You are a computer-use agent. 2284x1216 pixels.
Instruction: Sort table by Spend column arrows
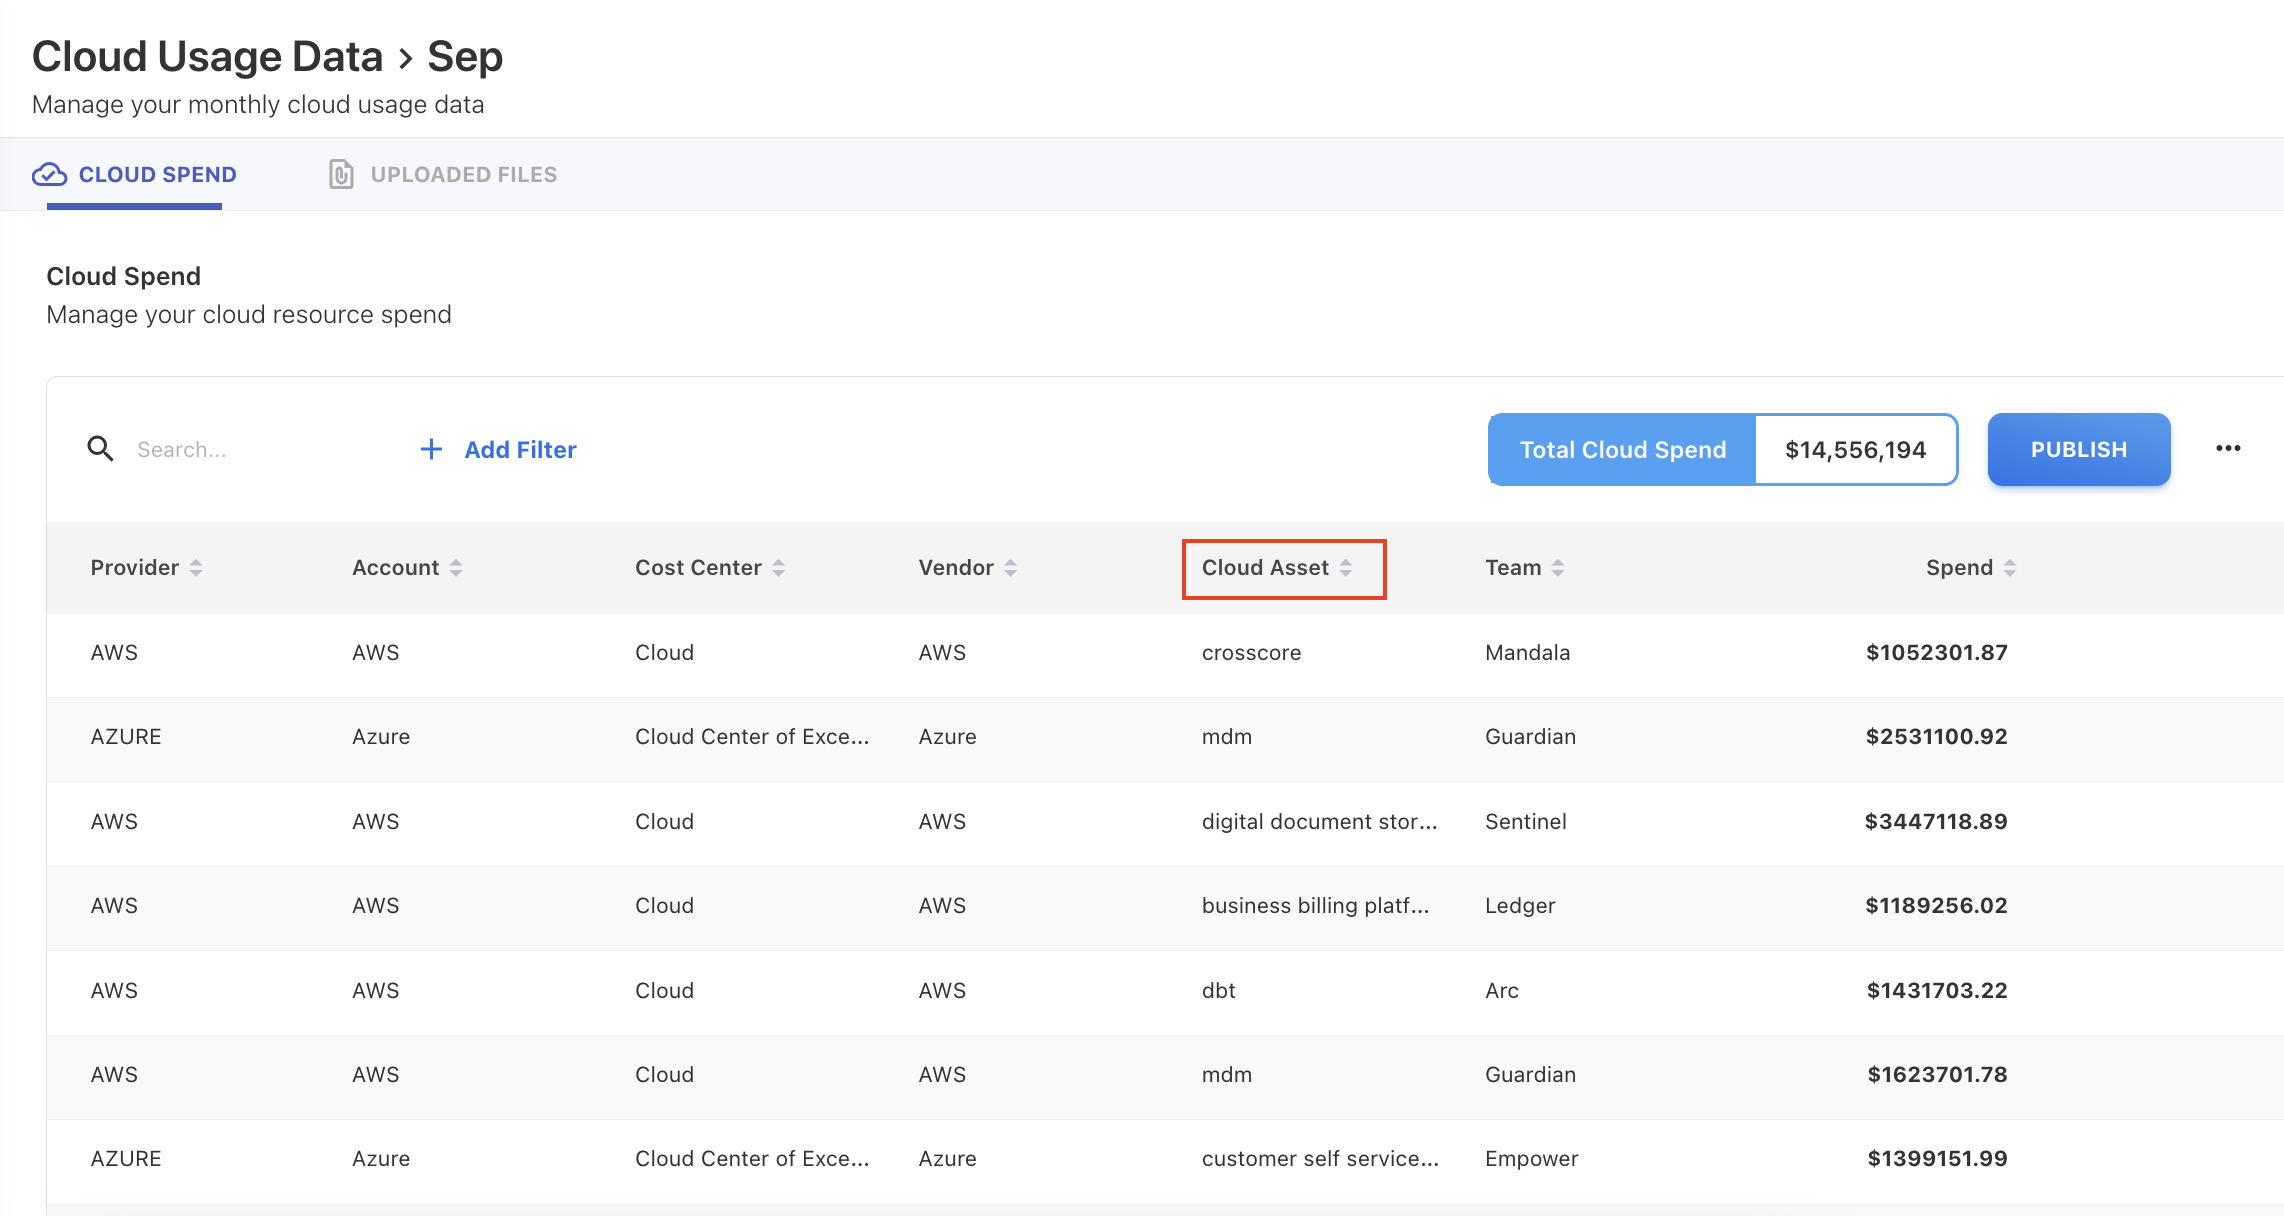tap(2010, 568)
